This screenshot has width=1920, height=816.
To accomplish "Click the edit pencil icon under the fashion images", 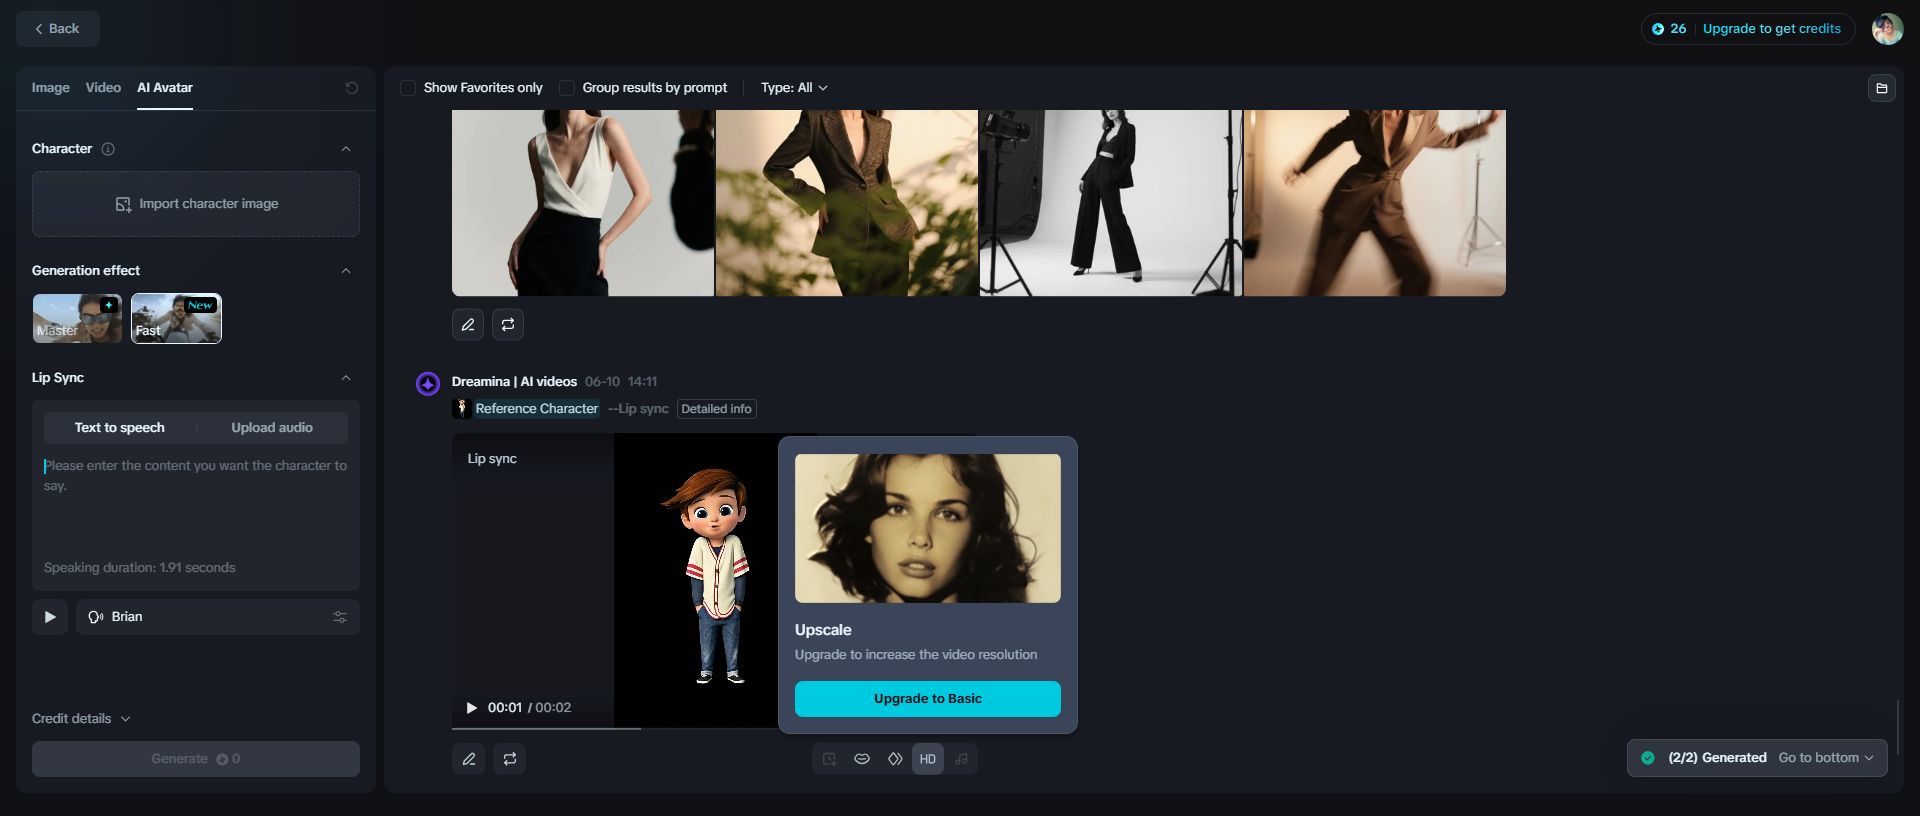I will (x=468, y=324).
